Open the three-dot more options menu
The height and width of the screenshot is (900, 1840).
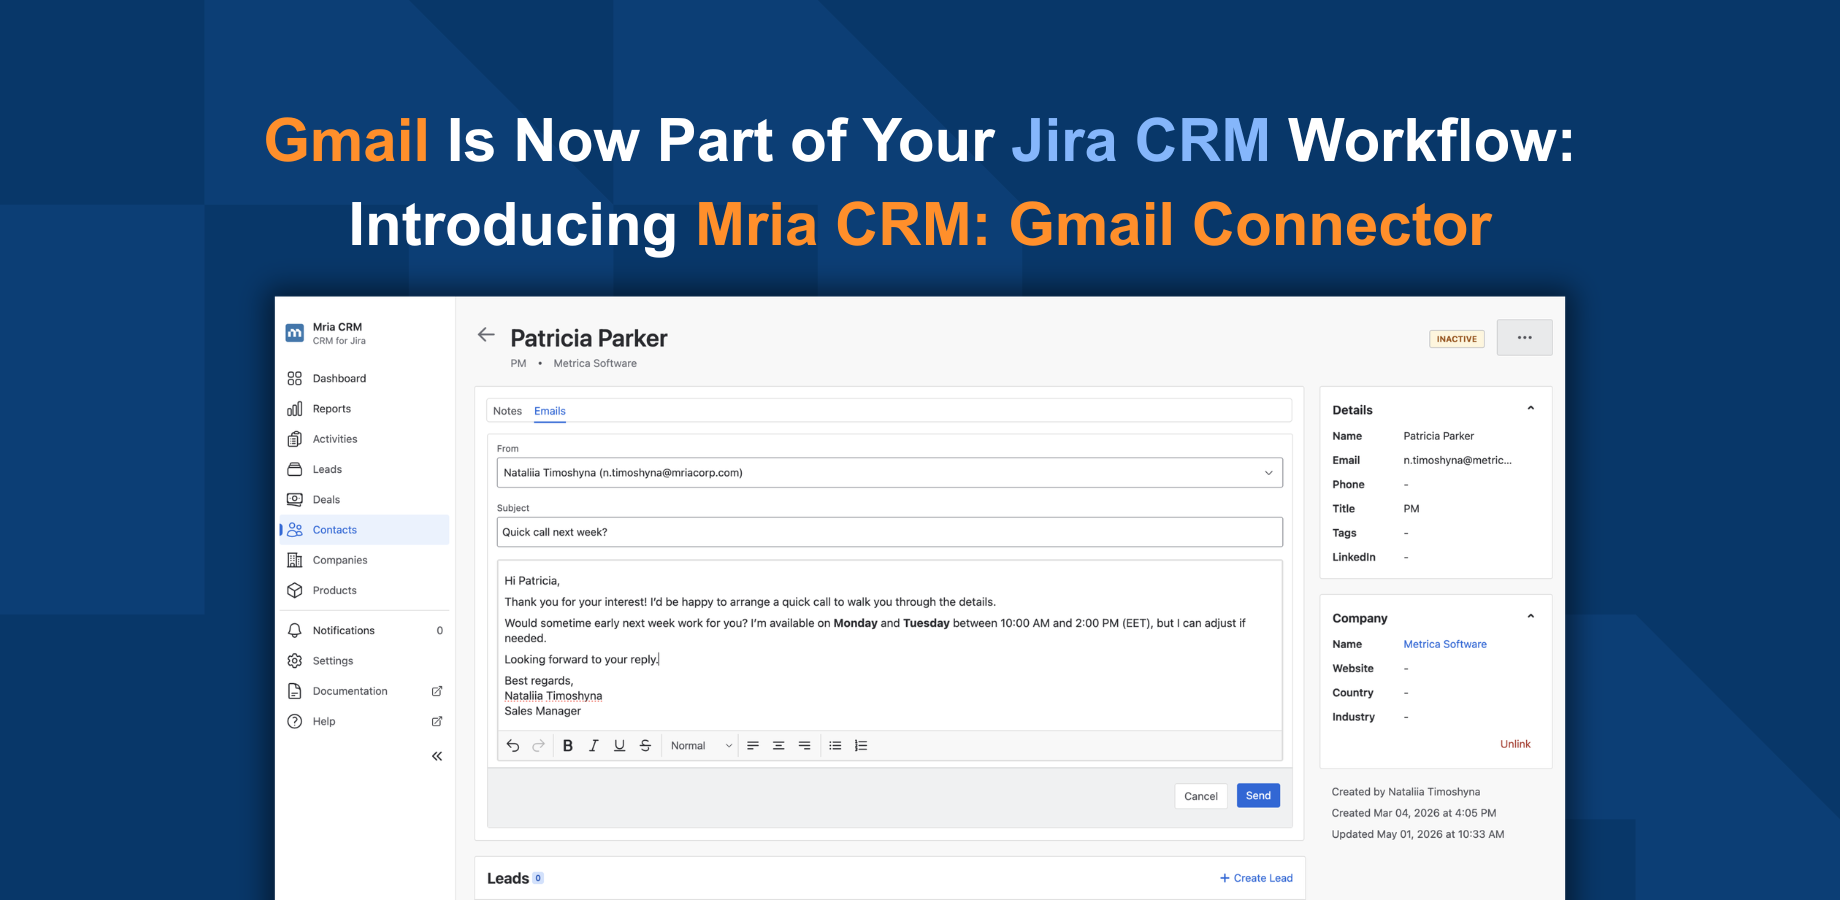1525,338
